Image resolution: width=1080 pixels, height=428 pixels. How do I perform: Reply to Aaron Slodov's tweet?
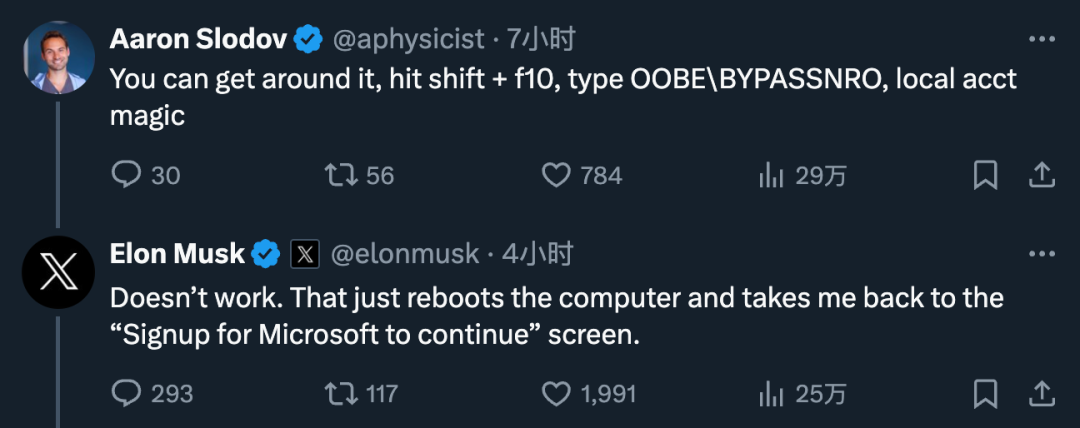click(126, 176)
